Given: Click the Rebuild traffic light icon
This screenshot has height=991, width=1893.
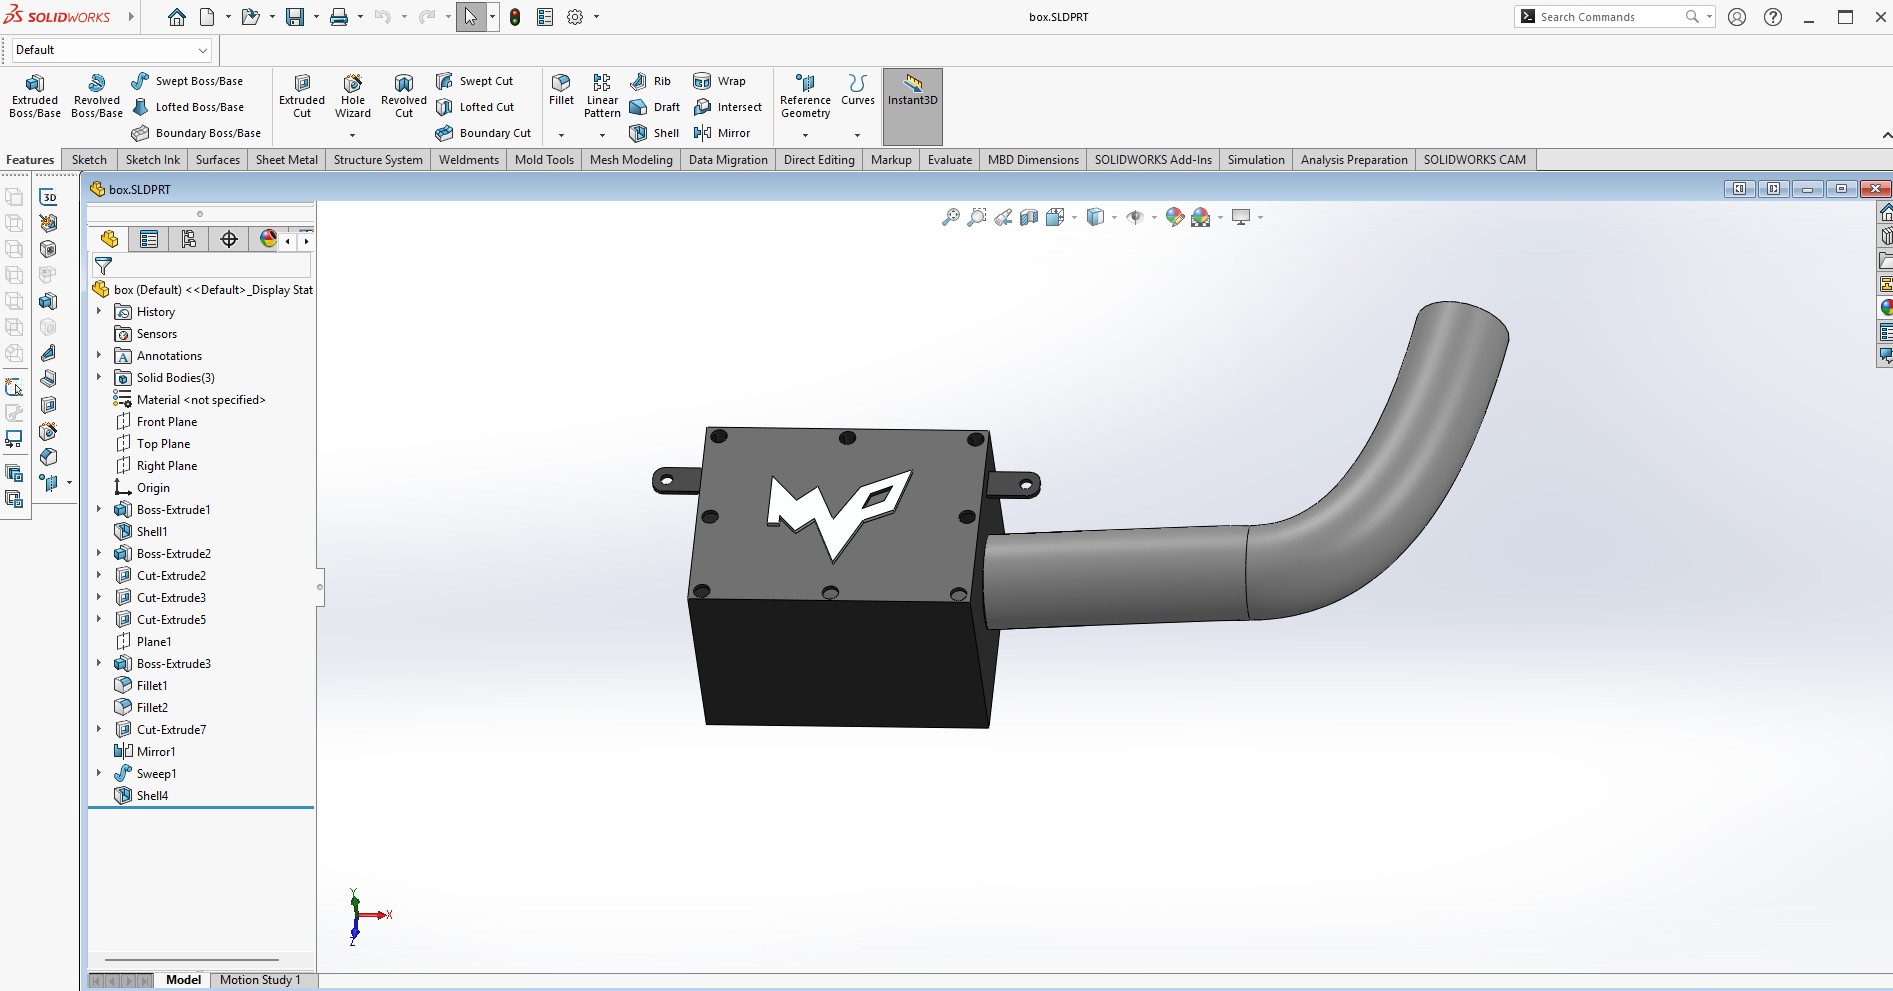Looking at the screenshot, I should click(x=515, y=17).
